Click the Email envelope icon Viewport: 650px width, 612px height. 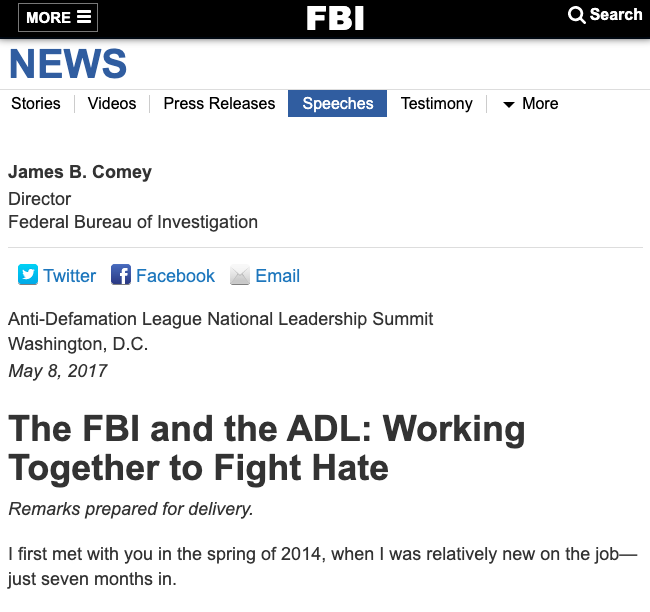(x=240, y=276)
